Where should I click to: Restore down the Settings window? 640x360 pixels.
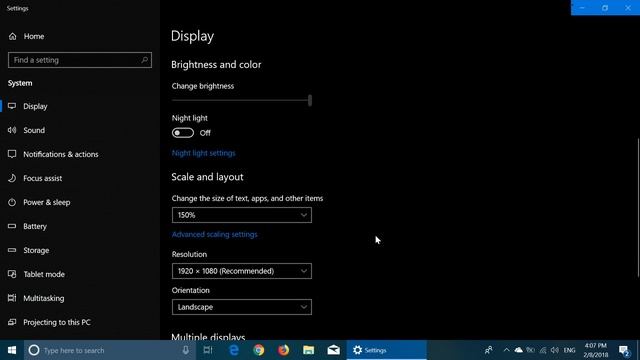pyautogui.click(x=605, y=8)
